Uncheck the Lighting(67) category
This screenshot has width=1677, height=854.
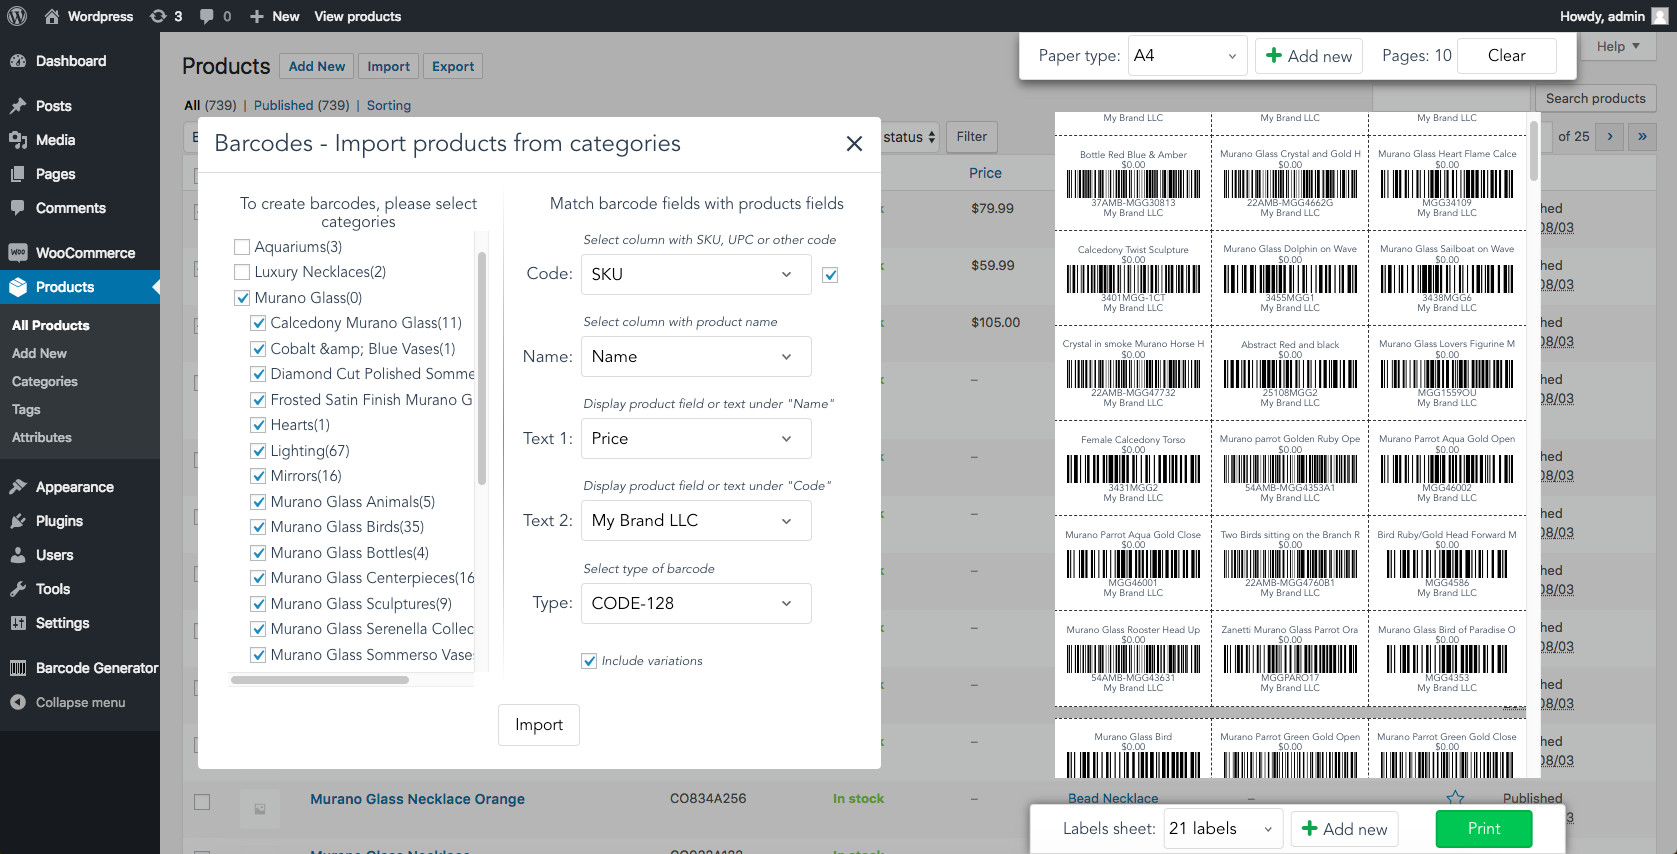tap(258, 451)
